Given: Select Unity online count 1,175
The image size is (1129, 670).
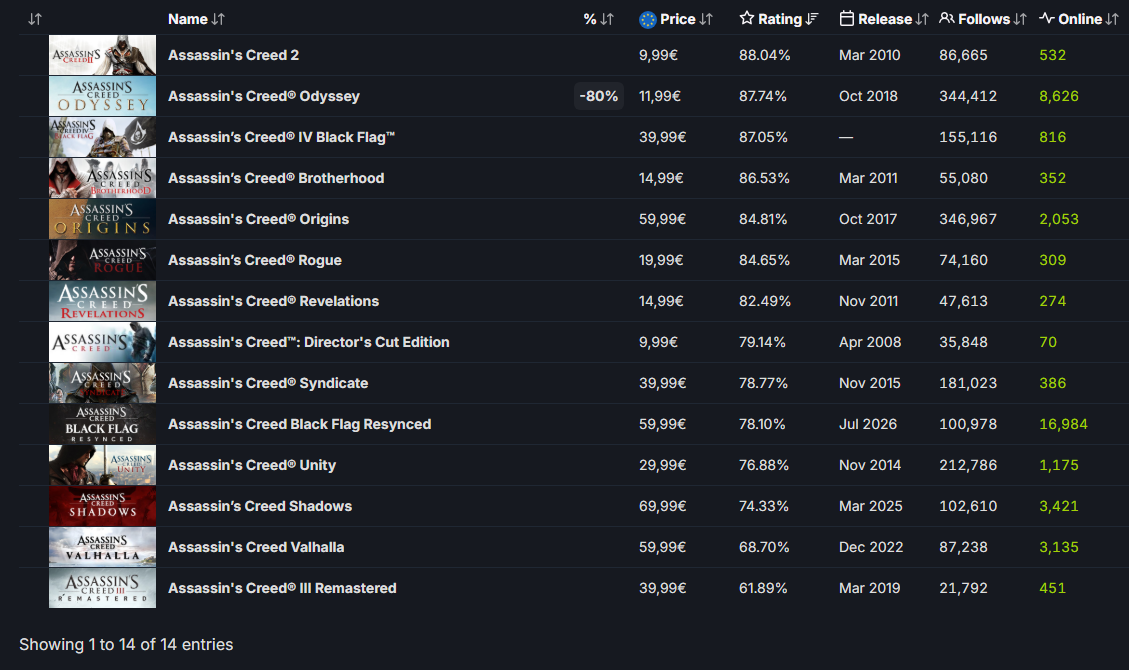Looking at the screenshot, I should coord(1059,466).
